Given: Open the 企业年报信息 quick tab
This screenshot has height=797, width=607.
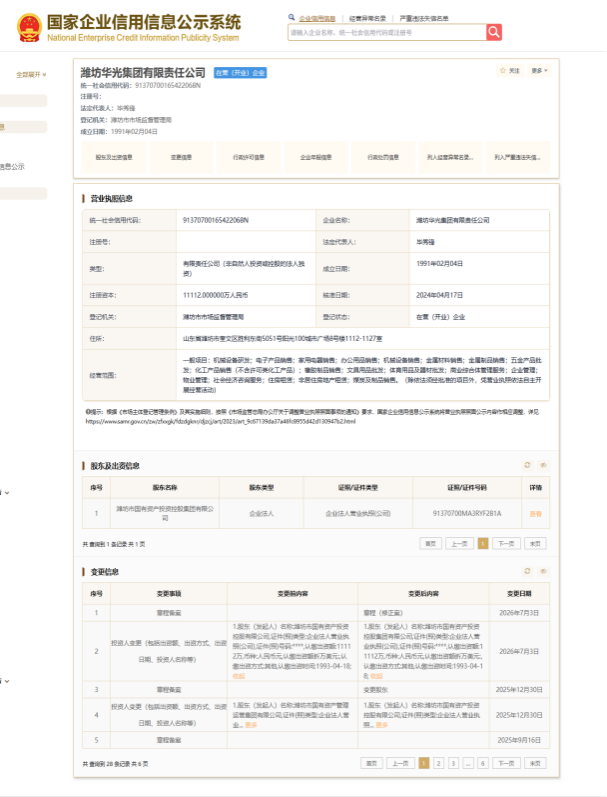Looking at the screenshot, I should click(316, 158).
